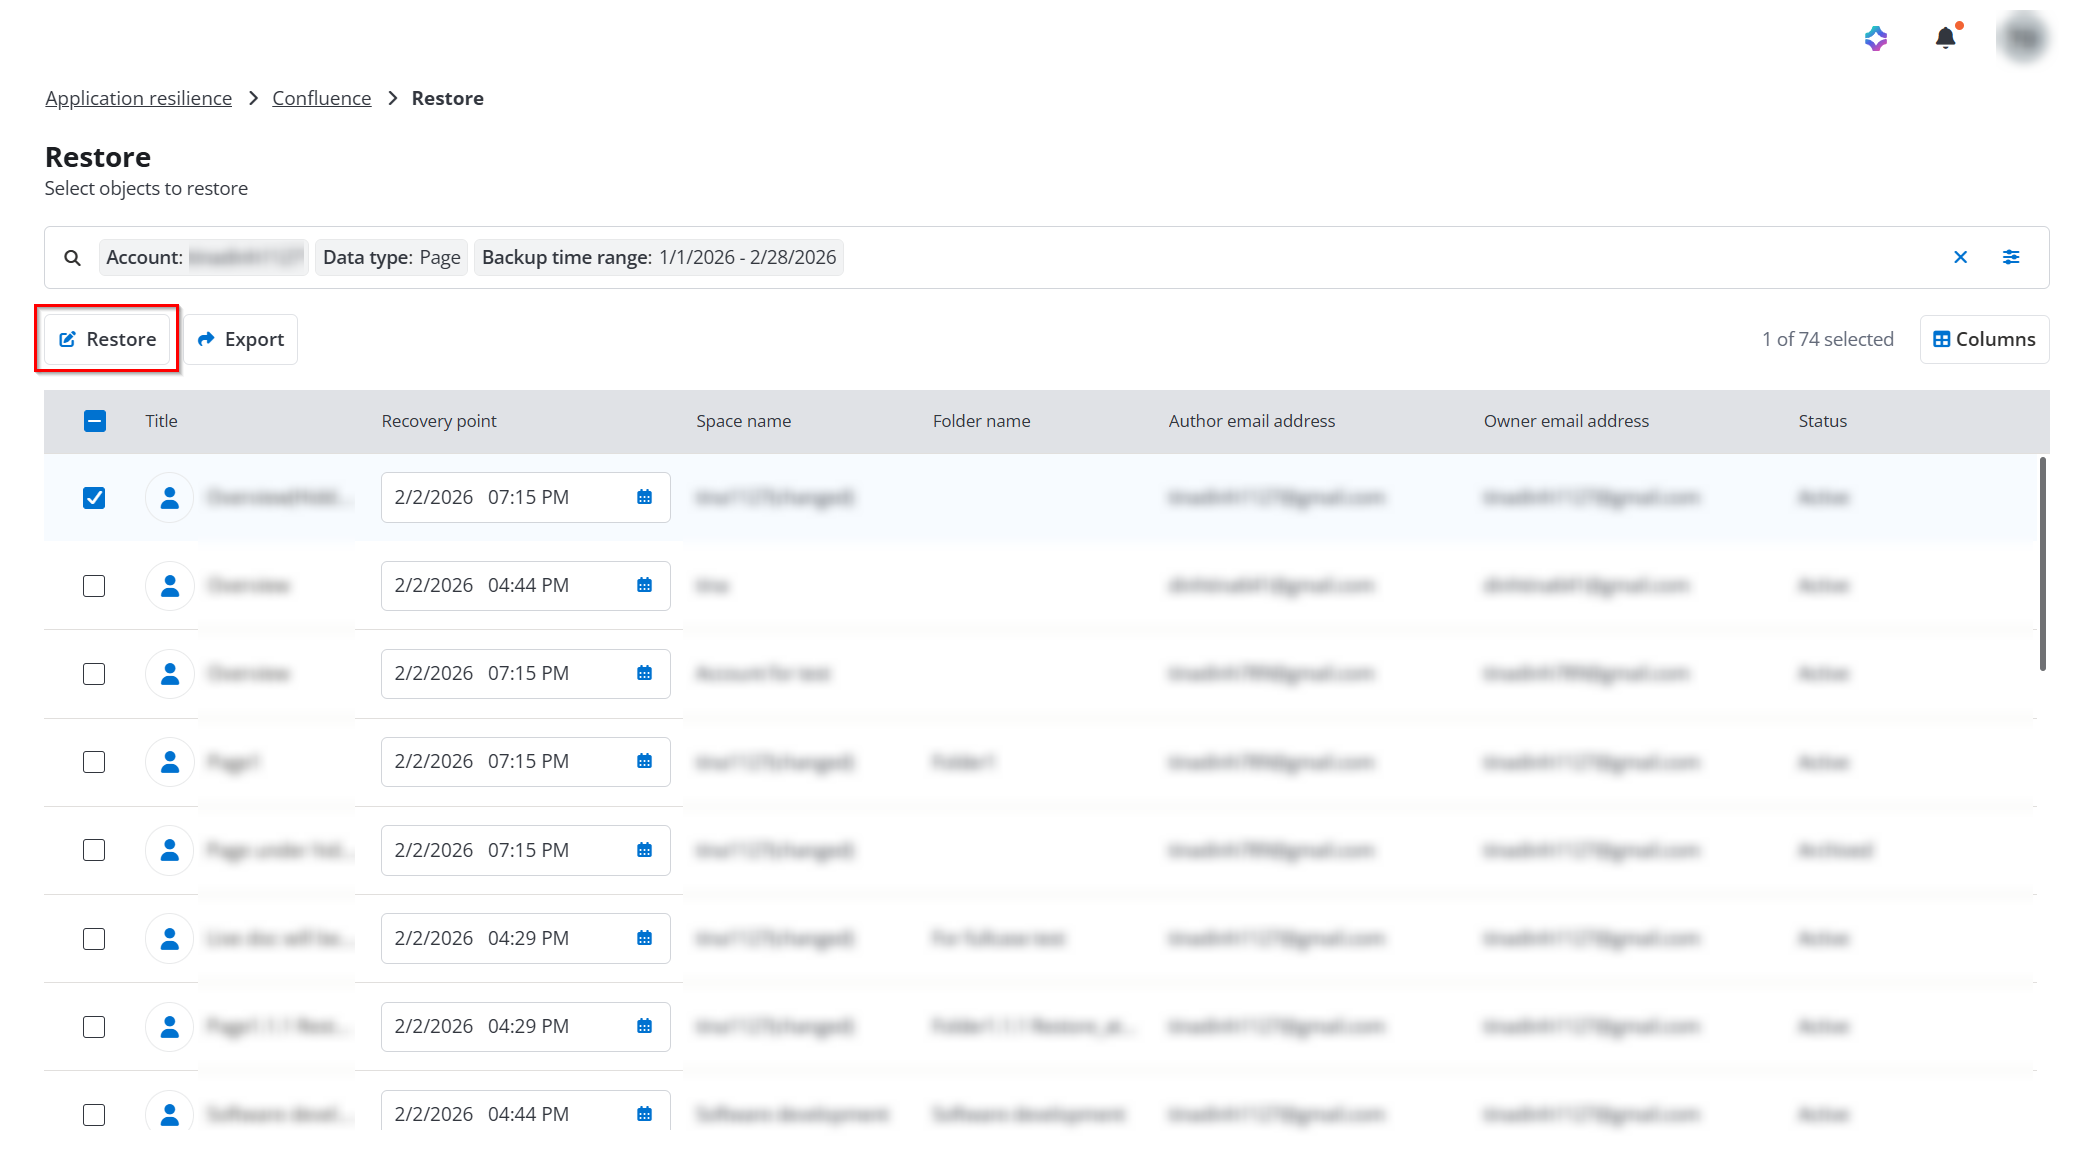Open advanced filter sliders icon
Screen dimensions: 2094x1175
point(2011,257)
